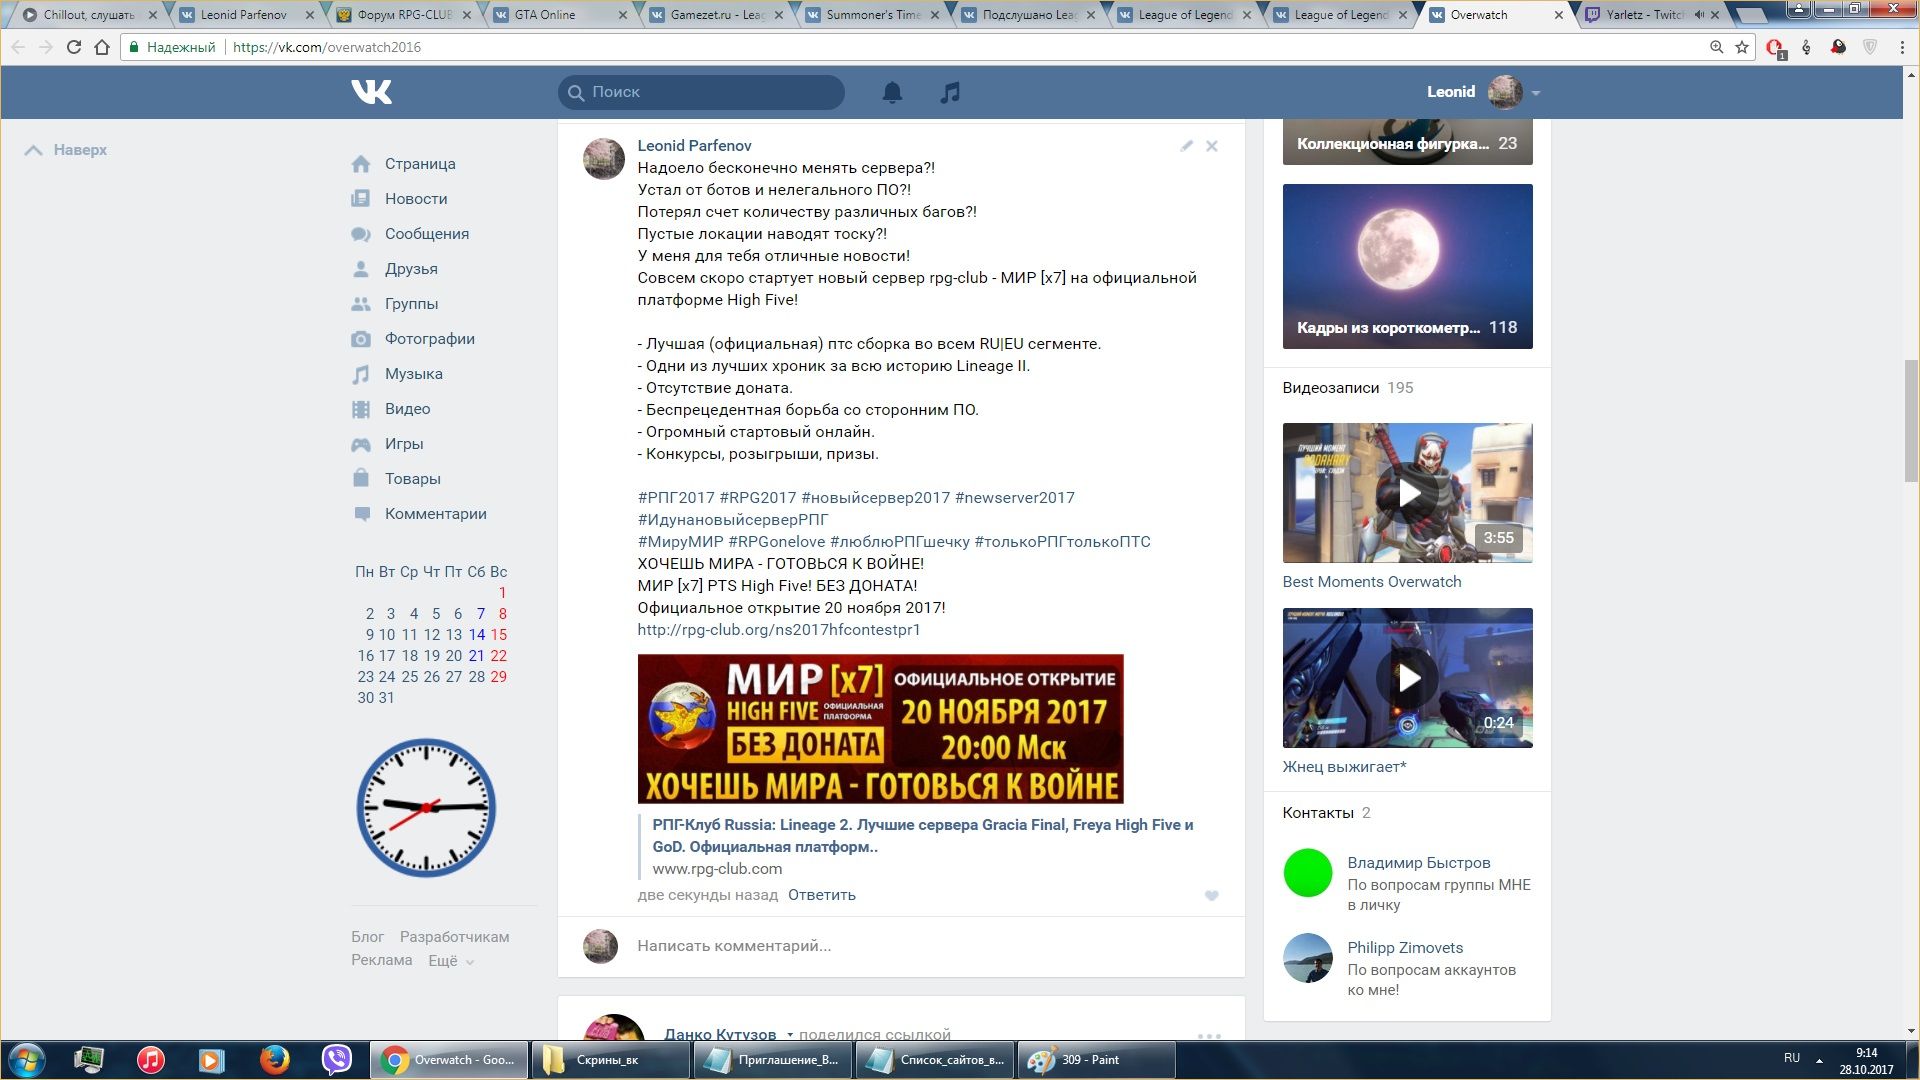The height and width of the screenshot is (1080, 1920).
Task: Bookmark this page with star icon
Action: click(x=1742, y=47)
